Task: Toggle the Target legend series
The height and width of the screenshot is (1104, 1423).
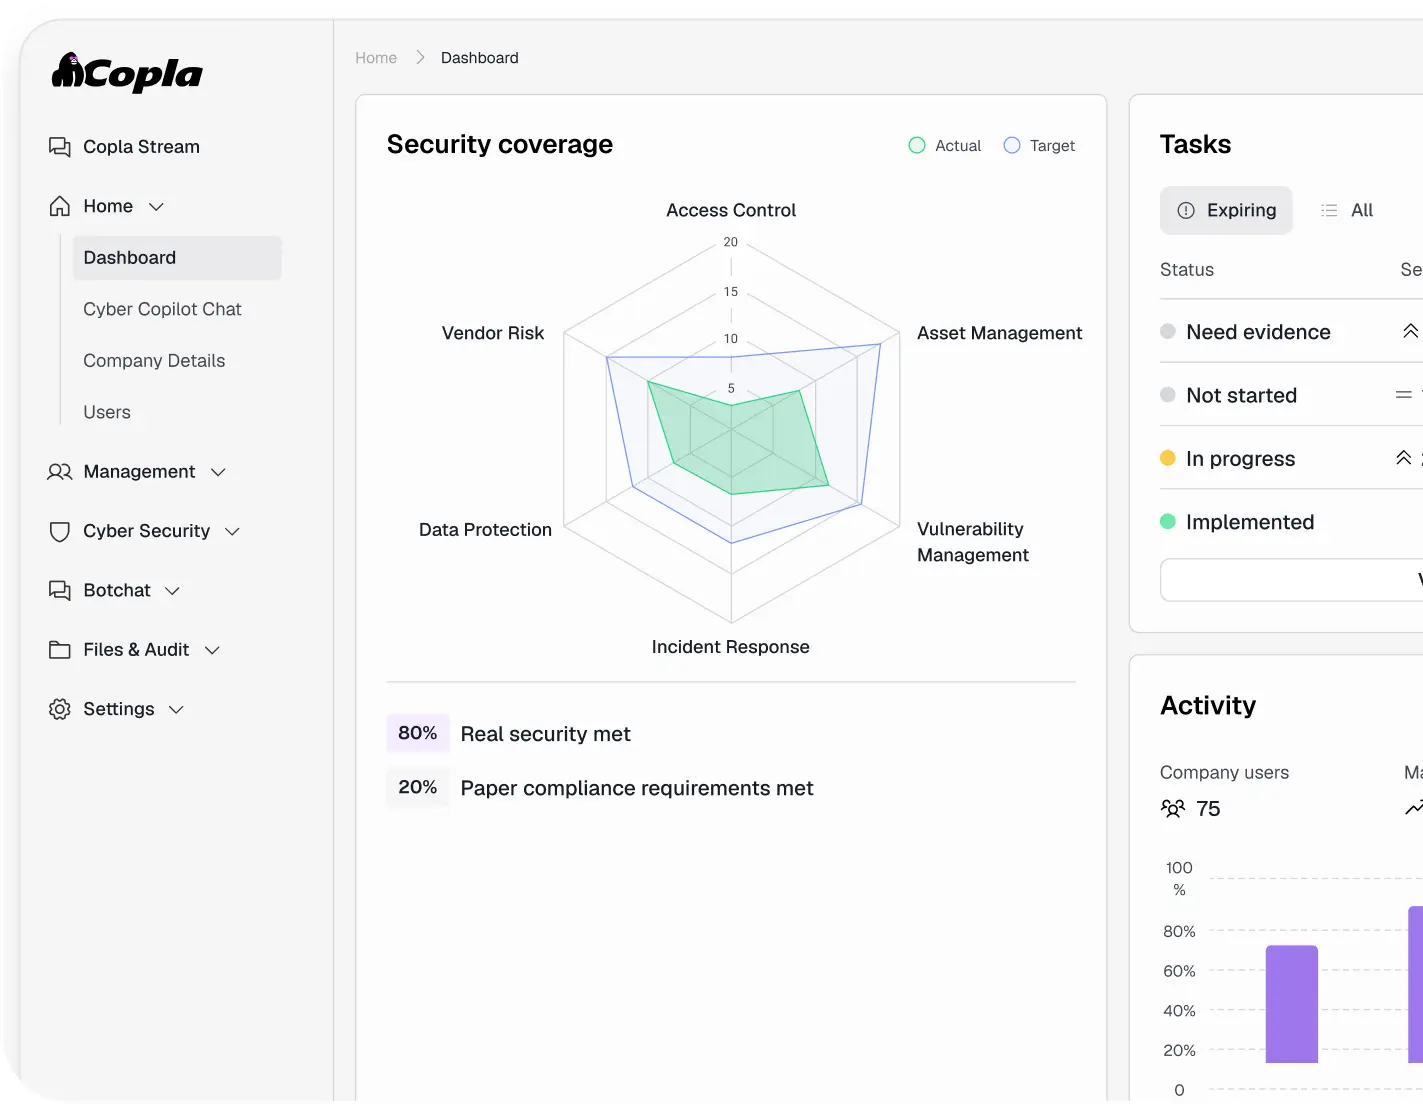Action: click(x=1039, y=146)
